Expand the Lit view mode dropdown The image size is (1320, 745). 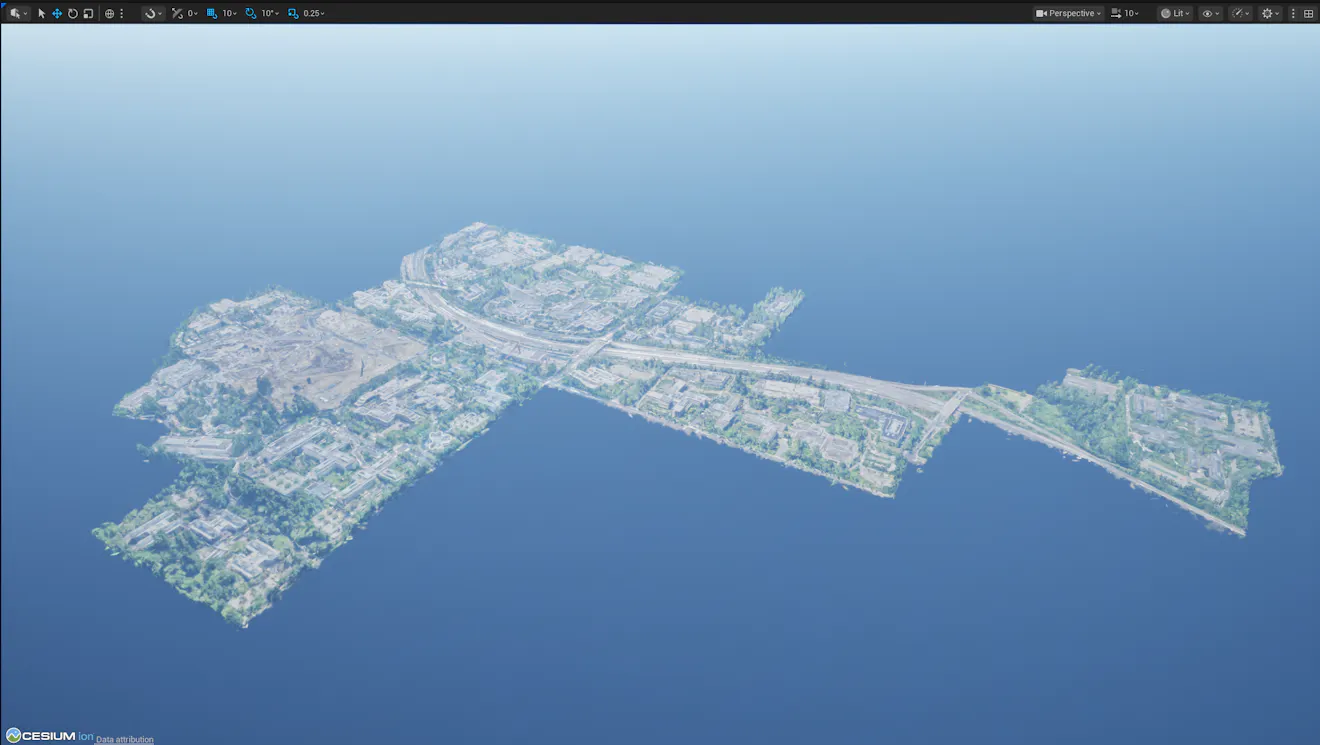[x=1176, y=13]
